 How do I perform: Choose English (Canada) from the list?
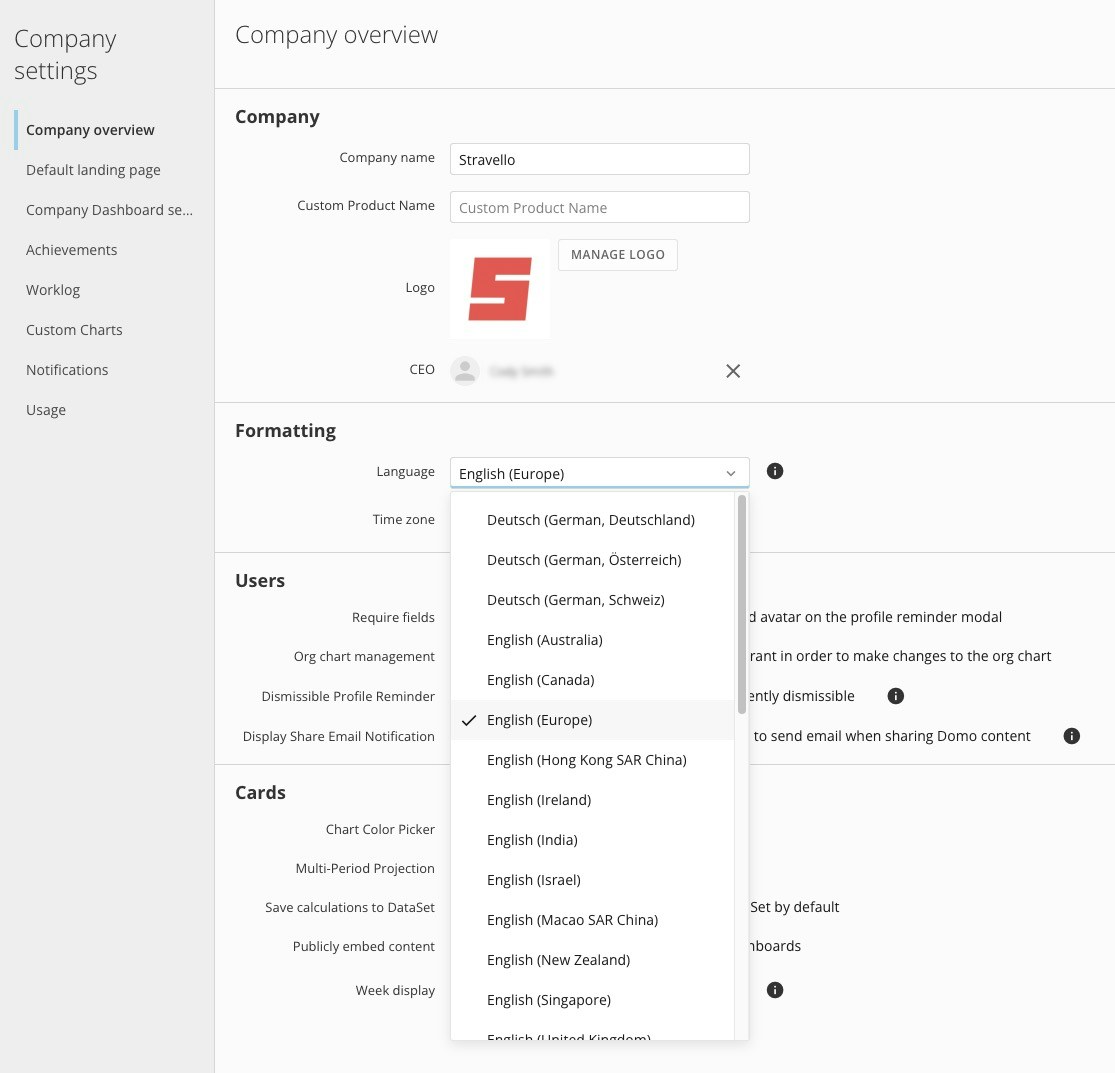coord(592,680)
